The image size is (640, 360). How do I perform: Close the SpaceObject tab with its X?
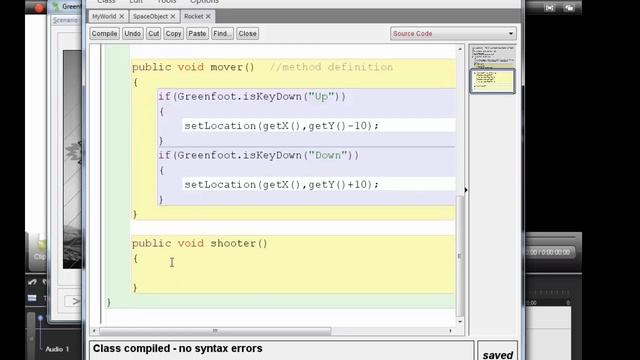click(x=173, y=16)
